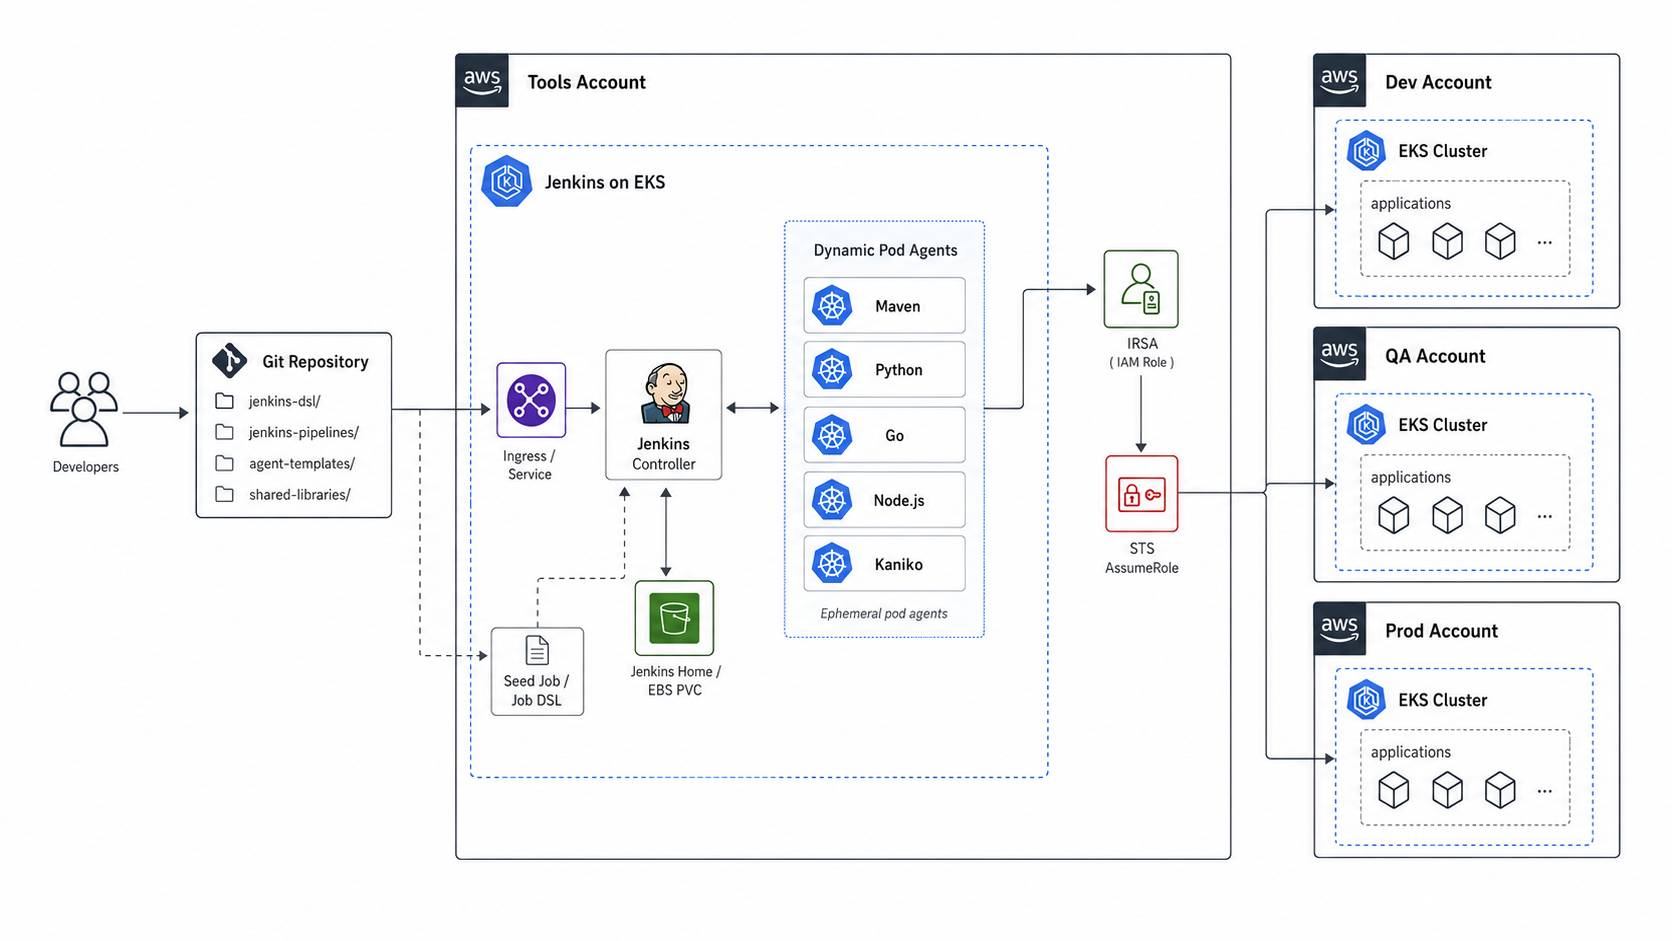Click the Kaniko pod agent wheel icon
The width and height of the screenshot is (1672, 941).
point(832,564)
